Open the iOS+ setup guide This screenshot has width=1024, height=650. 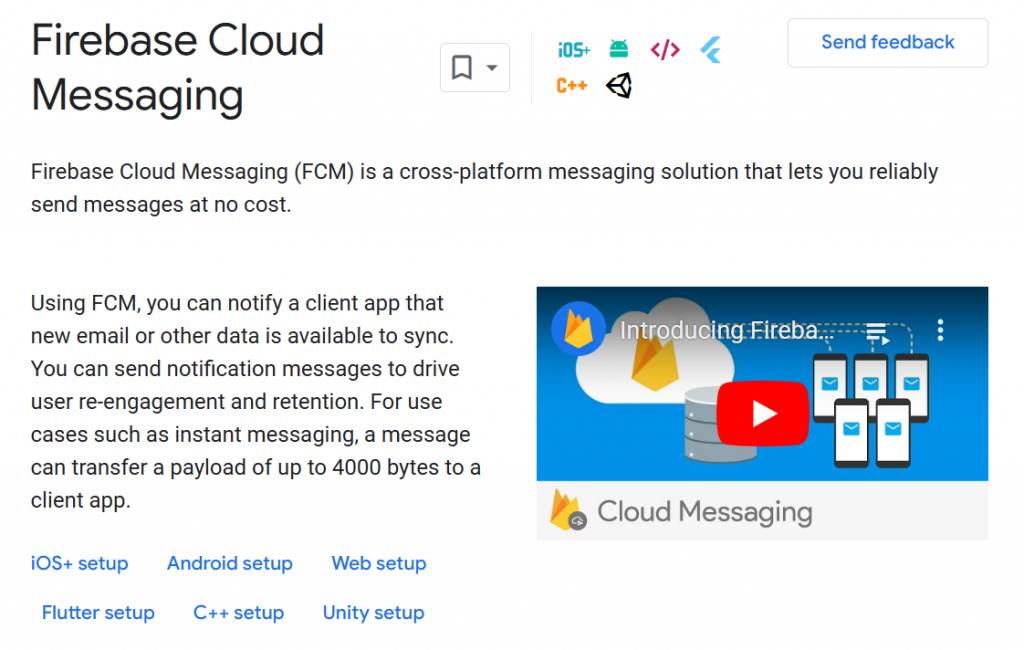[x=79, y=563]
